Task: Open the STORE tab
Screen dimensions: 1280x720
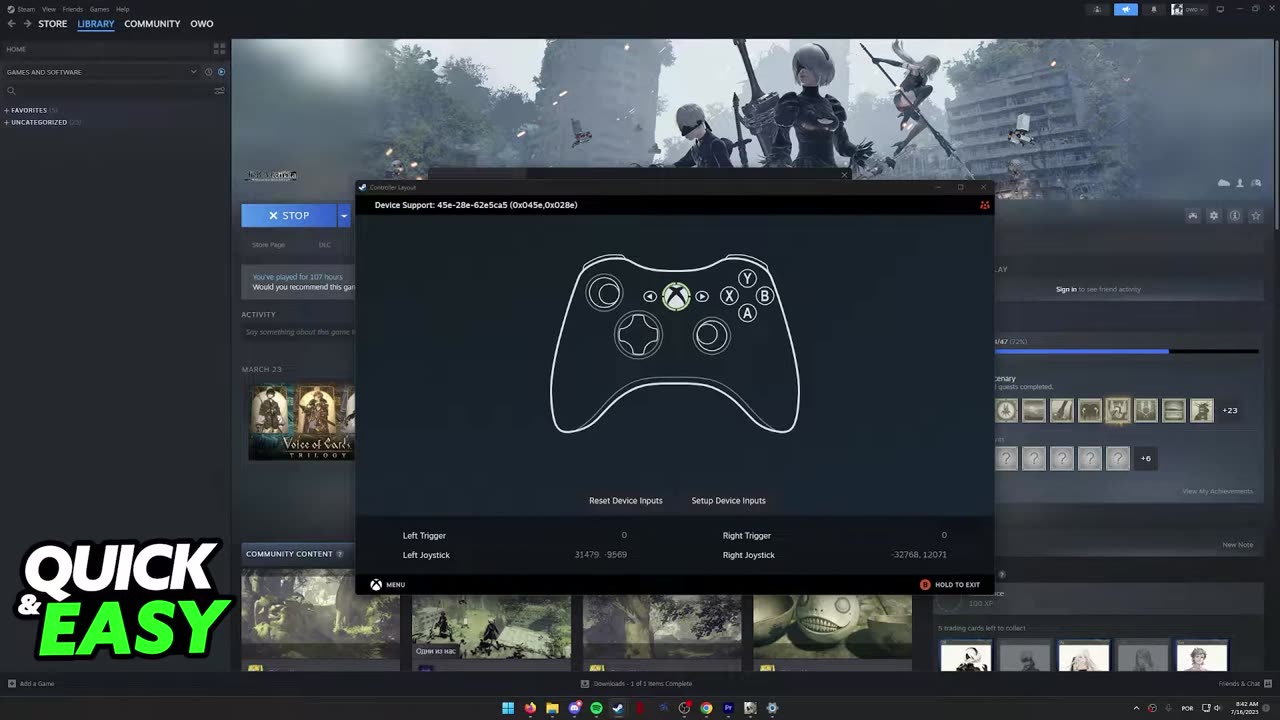Action: (53, 24)
